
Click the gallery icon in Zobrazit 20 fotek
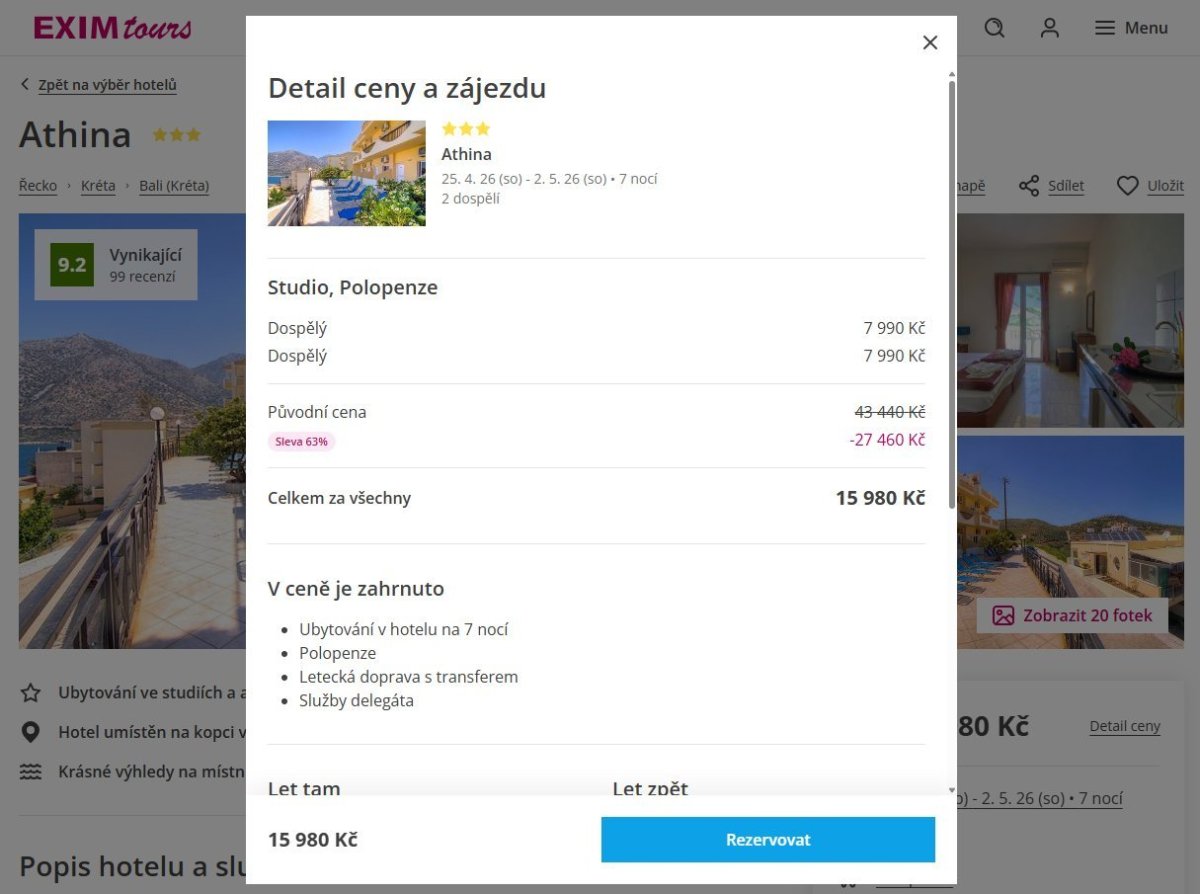[1003, 615]
